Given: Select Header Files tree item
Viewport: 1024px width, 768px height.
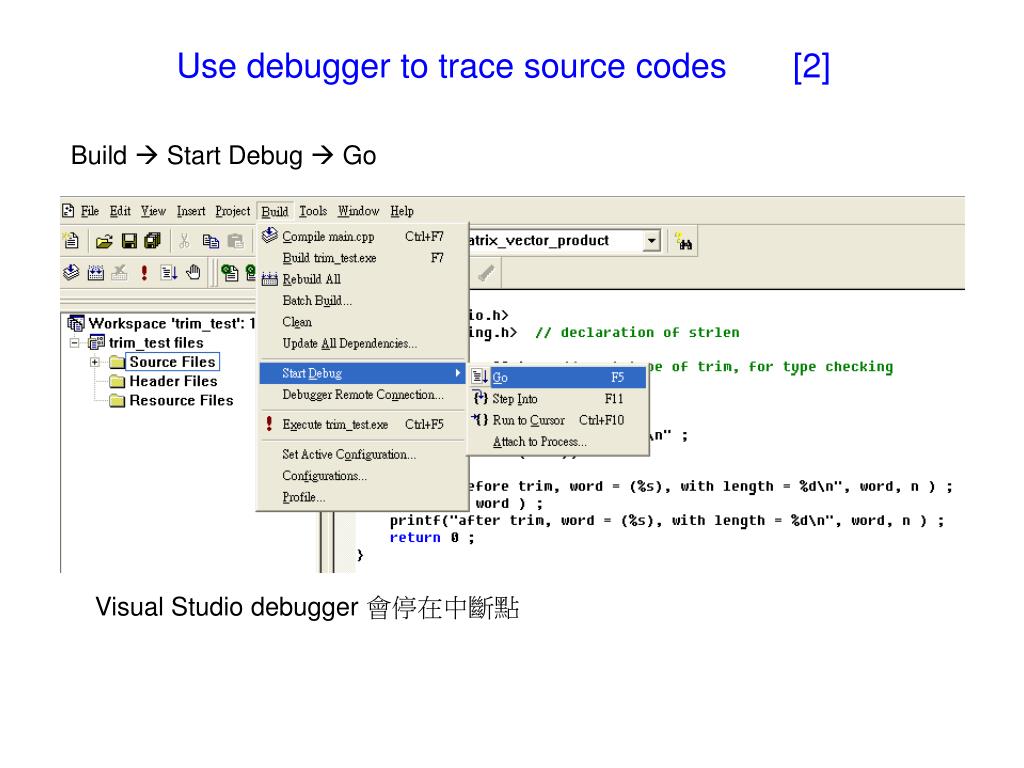Looking at the screenshot, I should (x=174, y=381).
